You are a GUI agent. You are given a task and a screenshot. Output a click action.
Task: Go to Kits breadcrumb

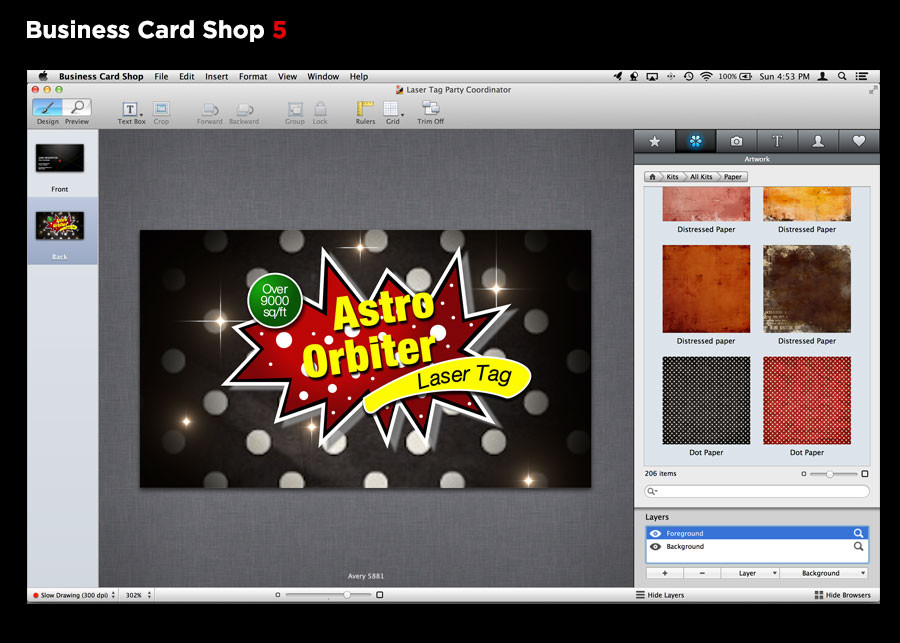coord(672,177)
